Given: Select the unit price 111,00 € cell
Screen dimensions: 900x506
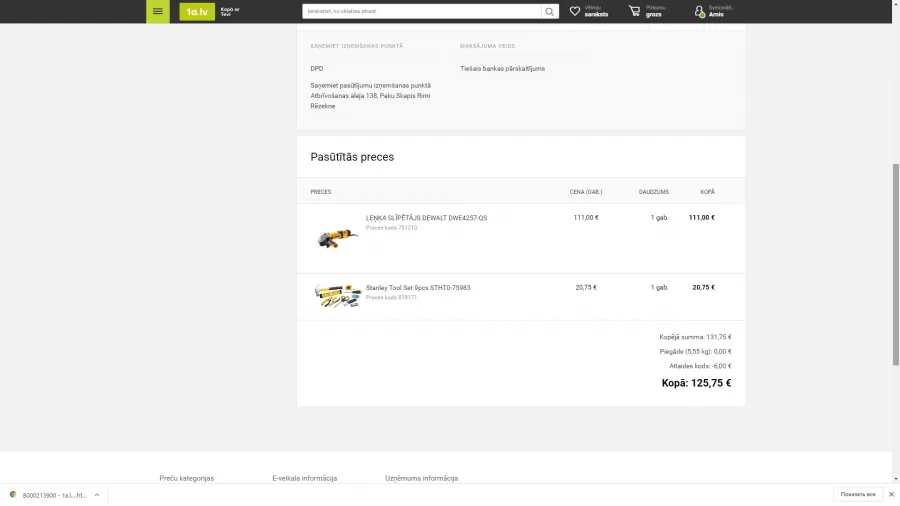Looking at the screenshot, I should click(586, 217).
